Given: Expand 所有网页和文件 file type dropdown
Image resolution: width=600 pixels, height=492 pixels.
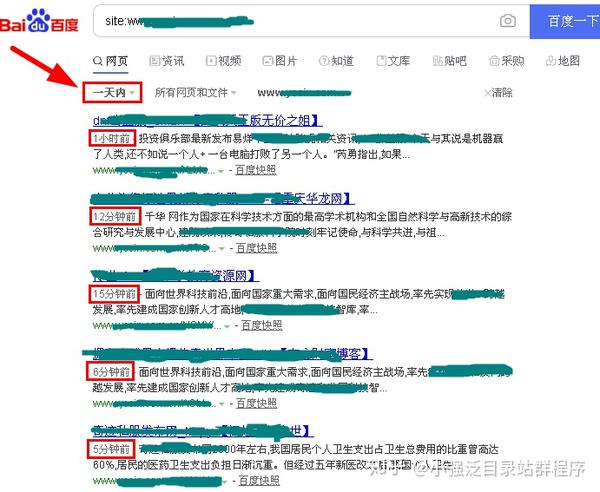Looking at the screenshot, I should 195,93.
